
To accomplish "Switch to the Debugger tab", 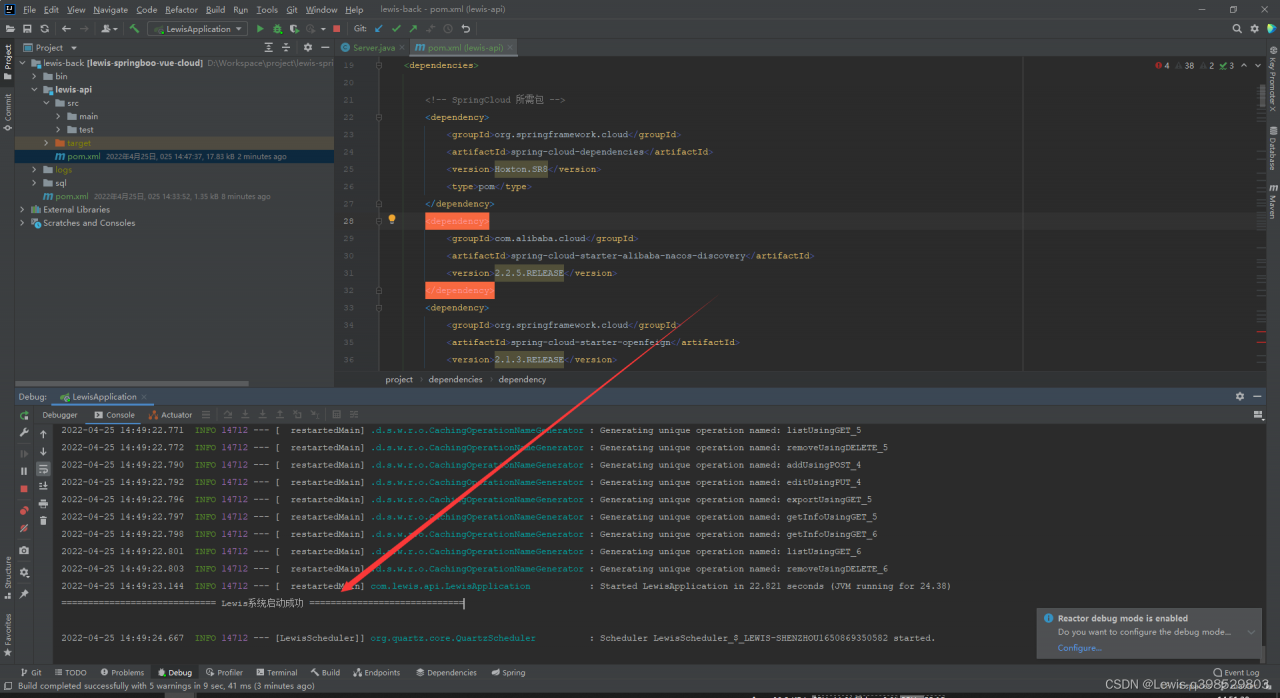I will [59, 415].
